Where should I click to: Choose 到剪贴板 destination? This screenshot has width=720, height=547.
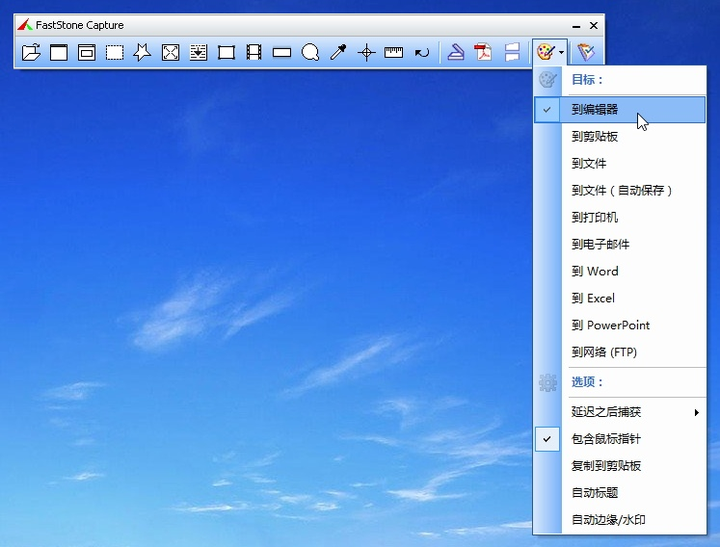(619, 136)
